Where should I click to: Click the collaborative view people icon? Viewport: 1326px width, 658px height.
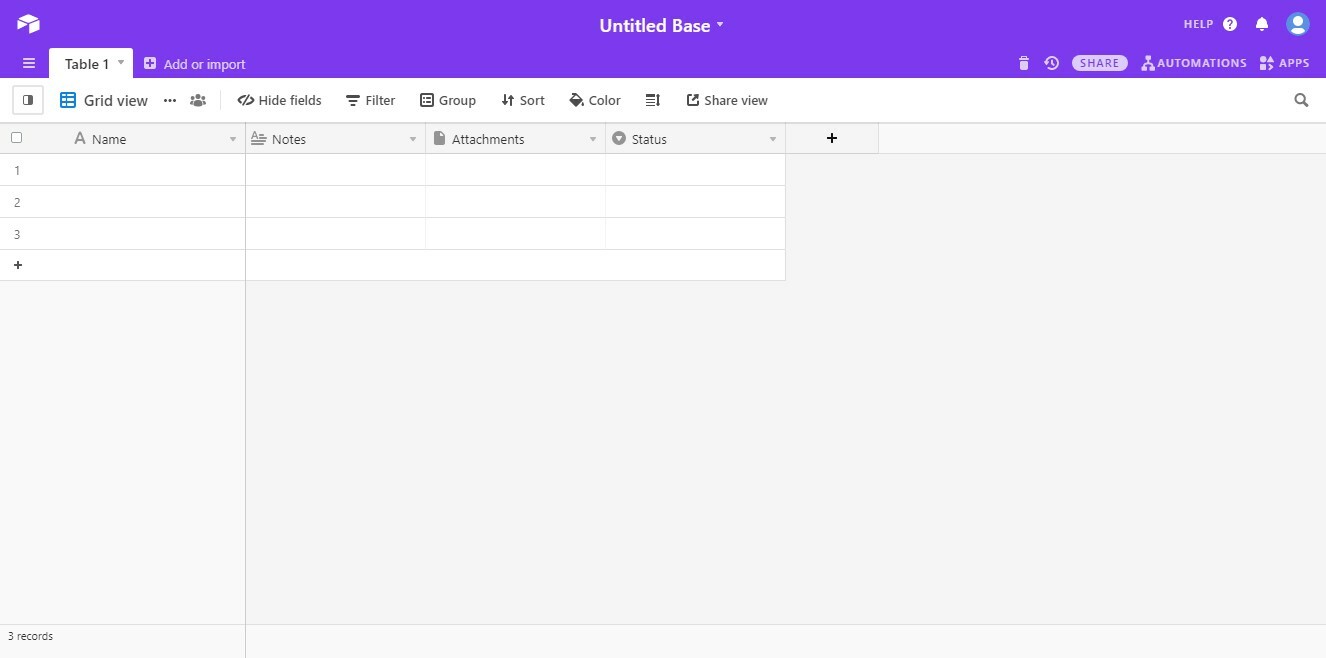(198, 100)
